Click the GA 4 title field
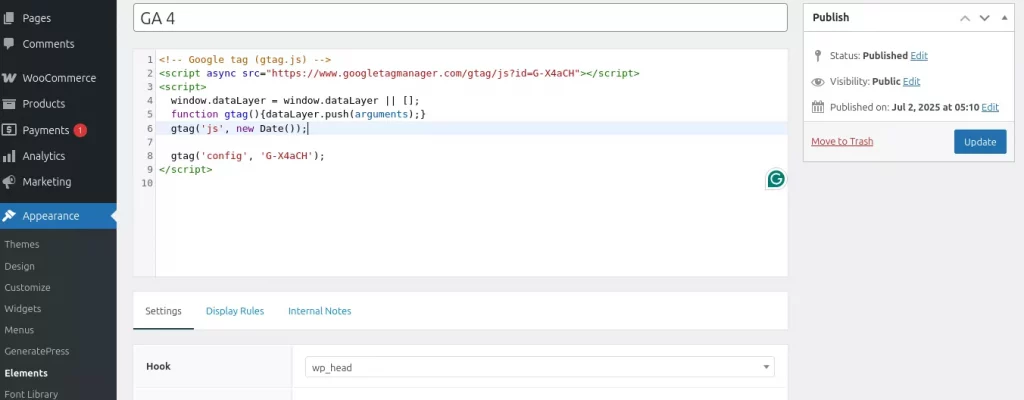The image size is (1024, 400). click(460, 18)
